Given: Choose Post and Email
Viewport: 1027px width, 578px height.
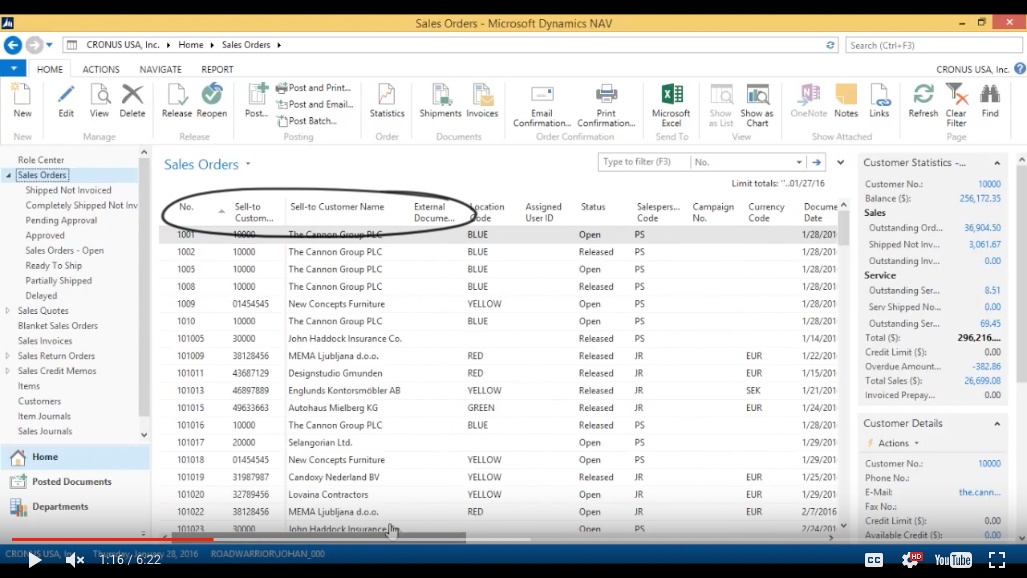Looking at the screenshot, I should pyautogui.click(x=315, y=104).
